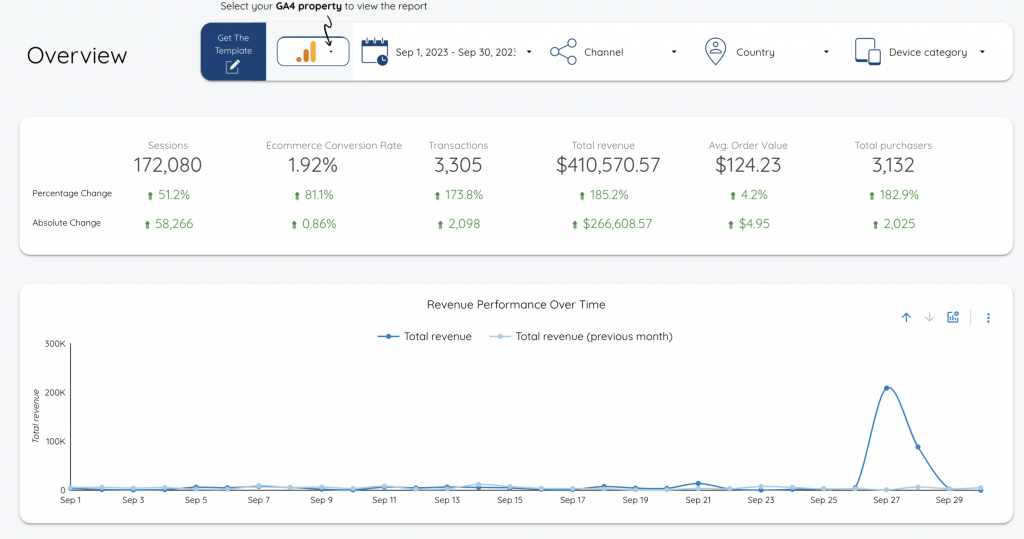The width and height of the screenshot is (1024, 539).
Task: Click the Ecommerce Conversion Rate label
Action: [334, 146]
